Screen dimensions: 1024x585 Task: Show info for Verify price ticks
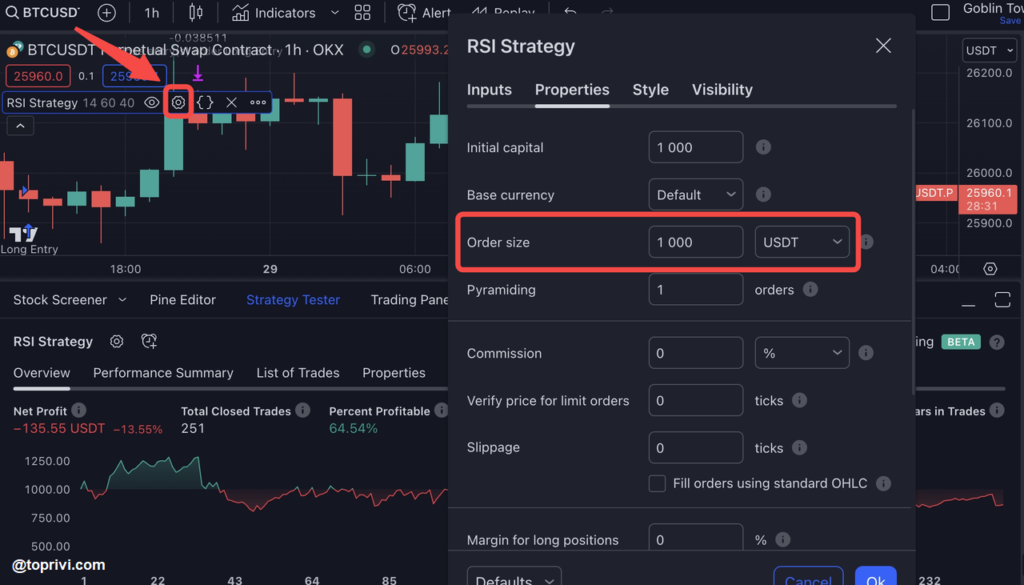[x=799, y=400]
